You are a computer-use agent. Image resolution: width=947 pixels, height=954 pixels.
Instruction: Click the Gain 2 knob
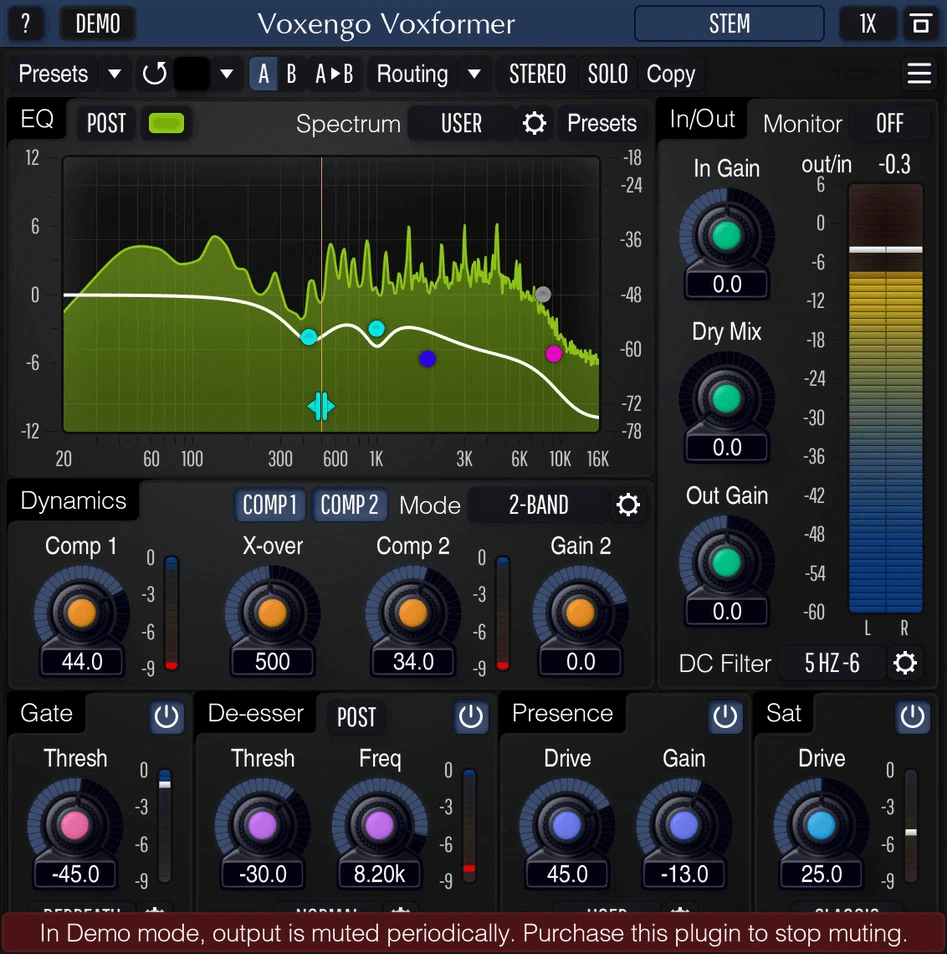(580, 613)
